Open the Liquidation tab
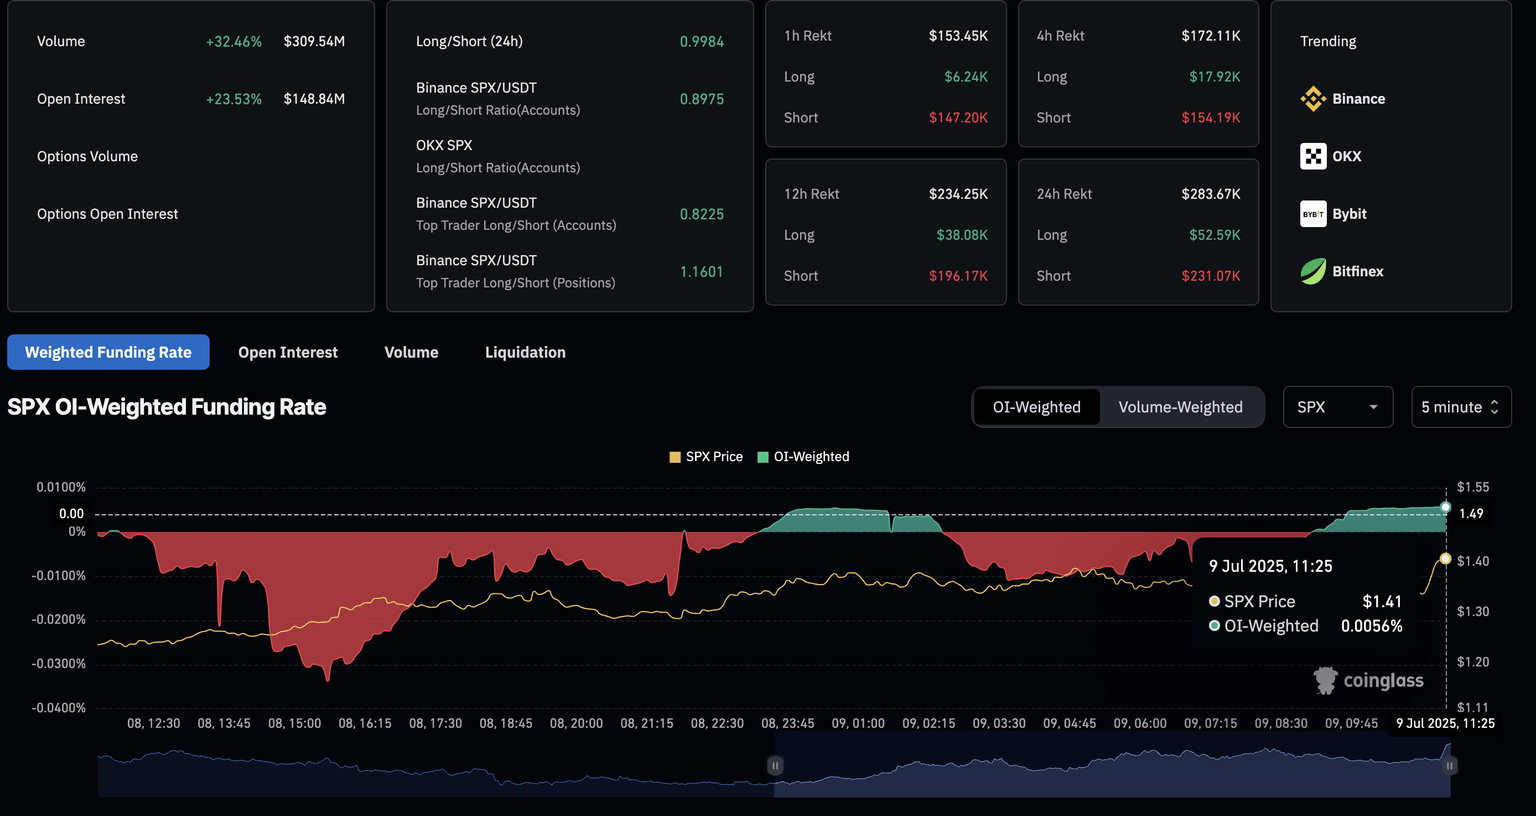Image resolution: width=1536 pixels, height=816 pixels. [525, 352]
